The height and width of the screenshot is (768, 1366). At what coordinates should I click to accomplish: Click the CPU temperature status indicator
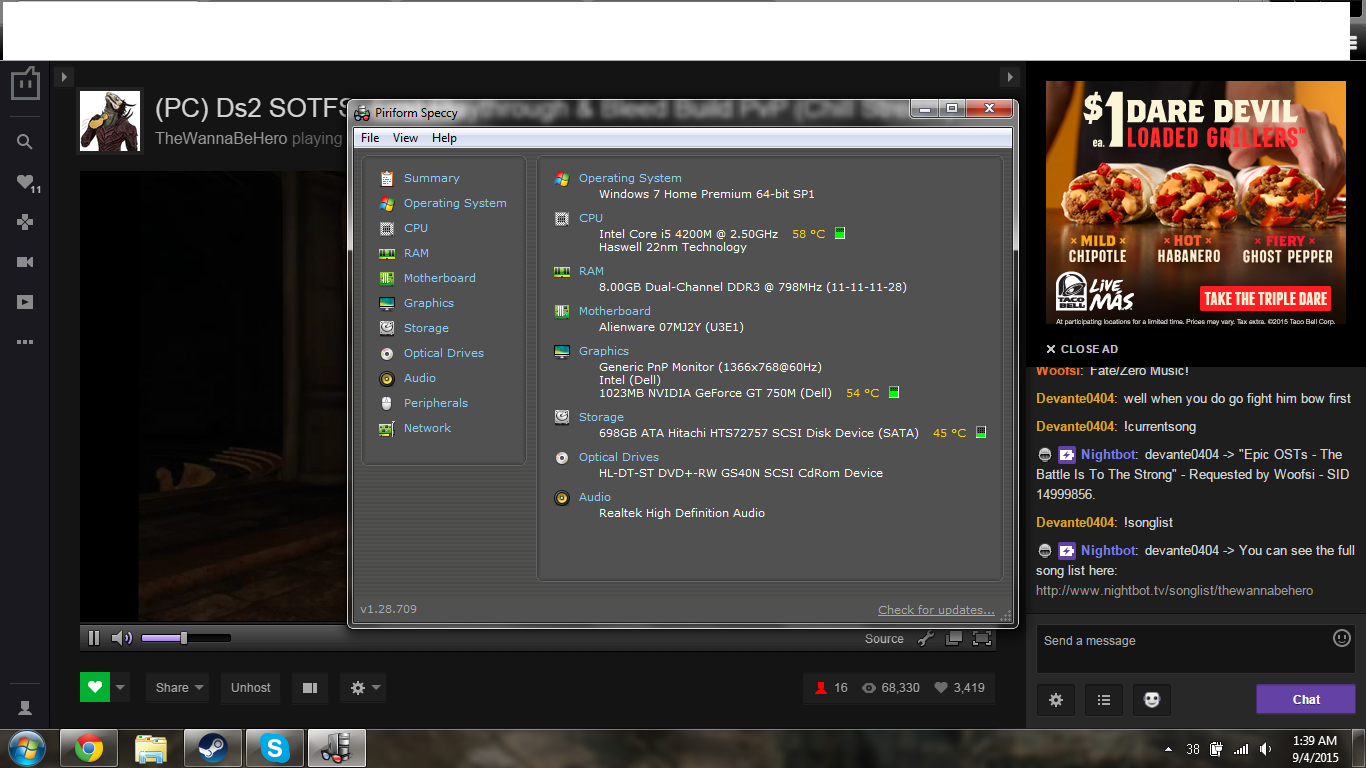pyautogui.click(x=840, y=233)
